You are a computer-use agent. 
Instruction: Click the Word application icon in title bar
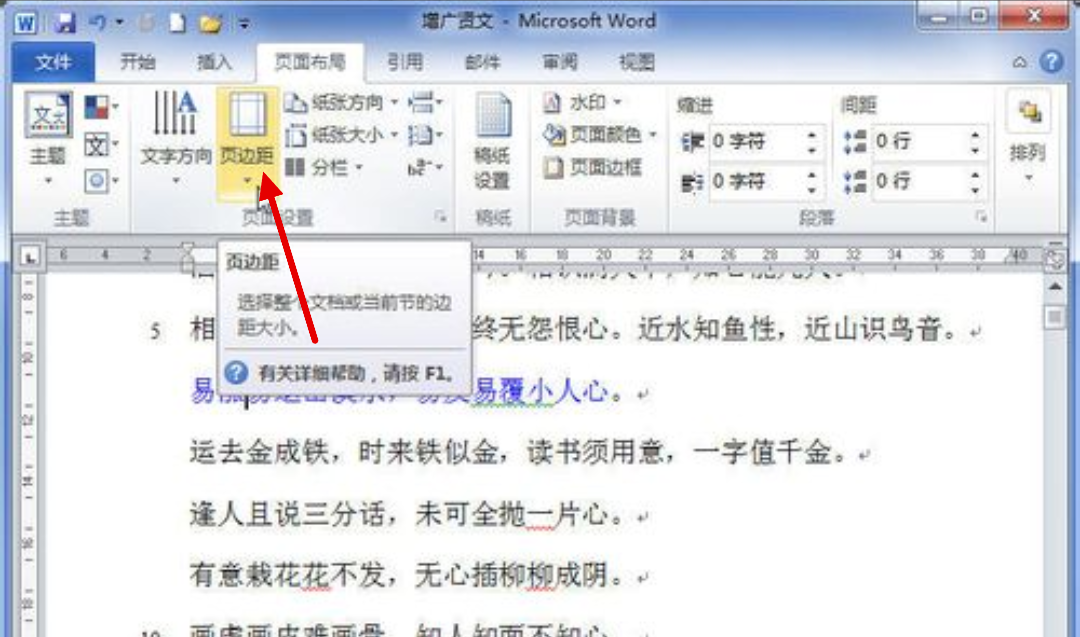click(25, 23)
